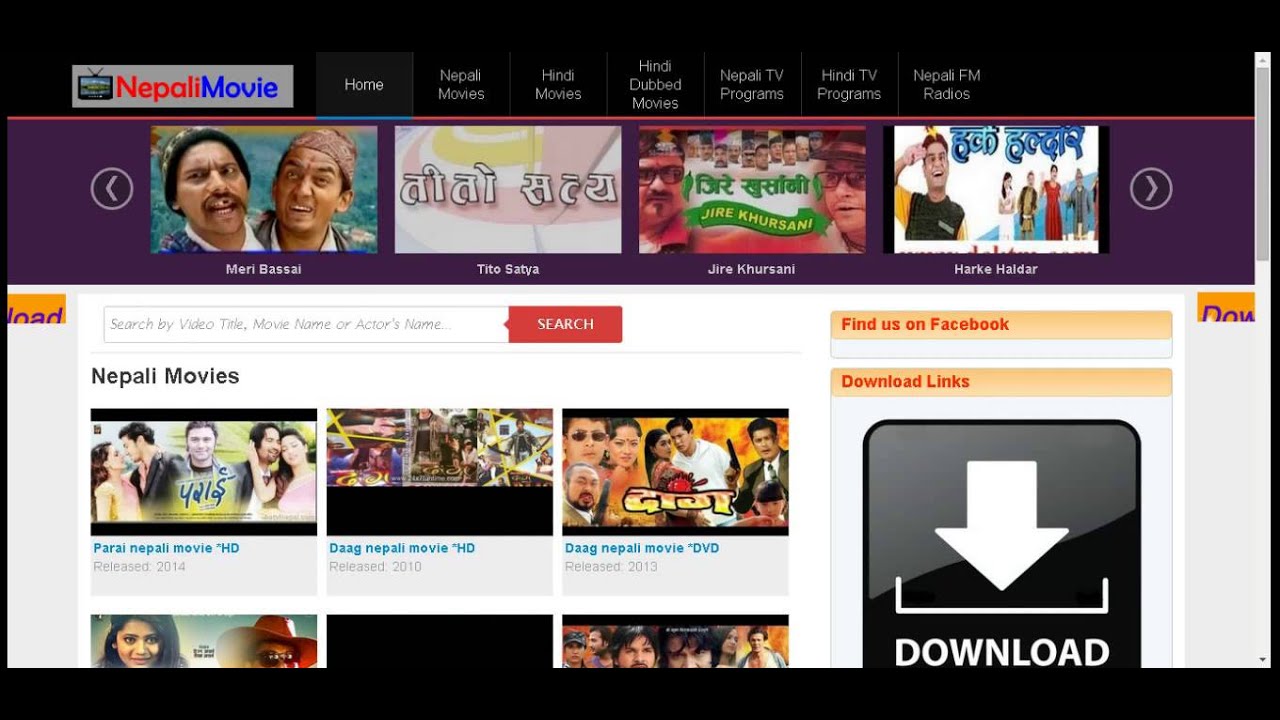Click the next carousel arrow
This screenshot has width=1280, height=720.
[x=1151, y=188]
